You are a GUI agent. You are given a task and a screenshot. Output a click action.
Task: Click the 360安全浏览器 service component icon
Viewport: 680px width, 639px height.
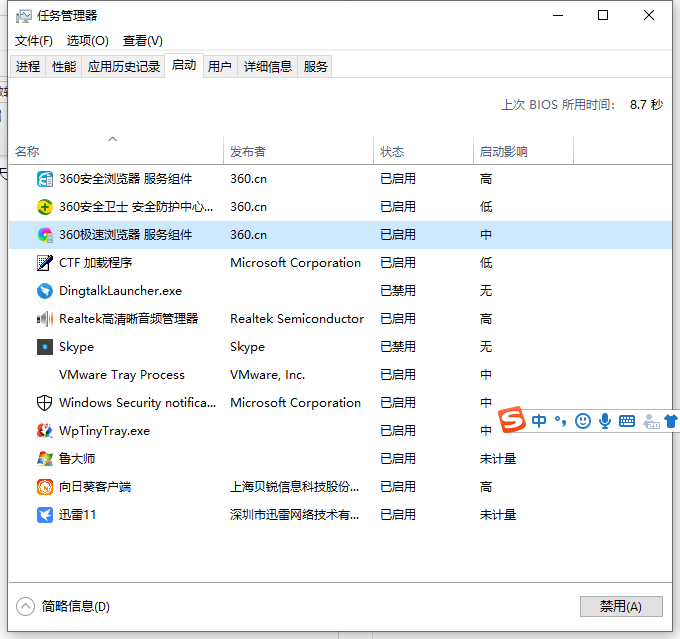click(45, 179)
